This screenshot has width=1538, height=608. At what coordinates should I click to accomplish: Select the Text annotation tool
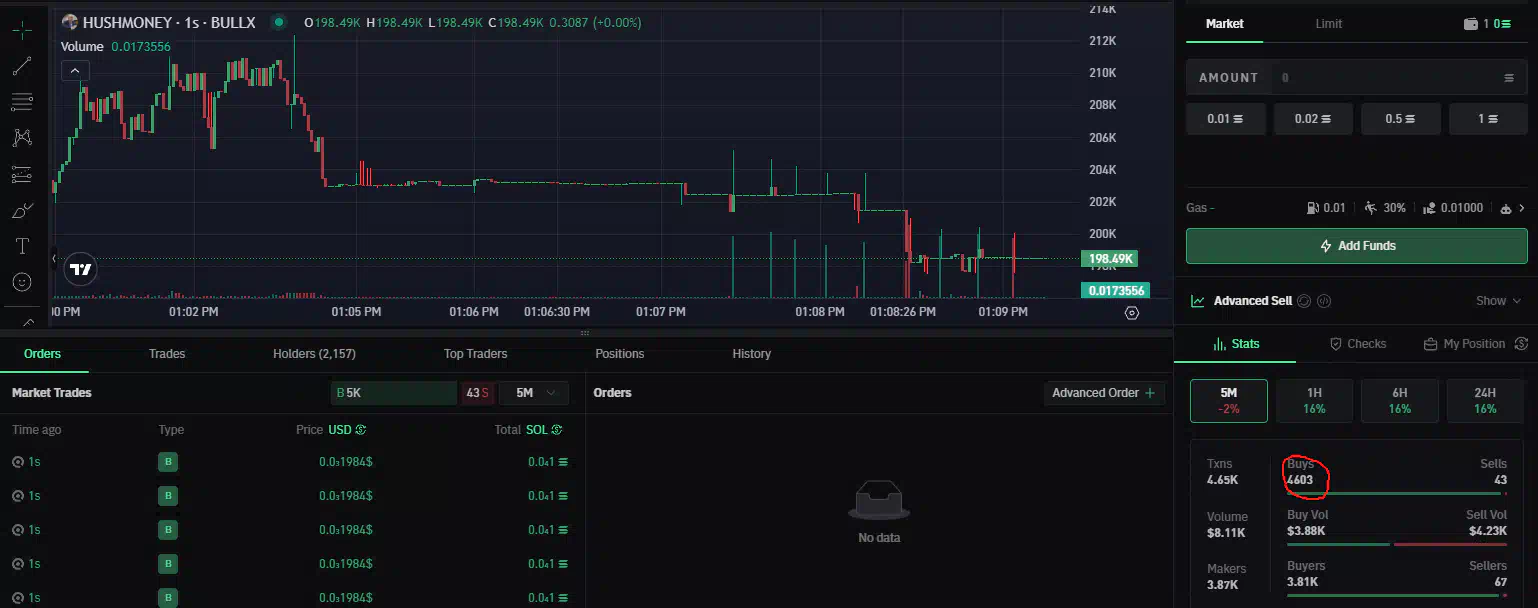(22, 246)
